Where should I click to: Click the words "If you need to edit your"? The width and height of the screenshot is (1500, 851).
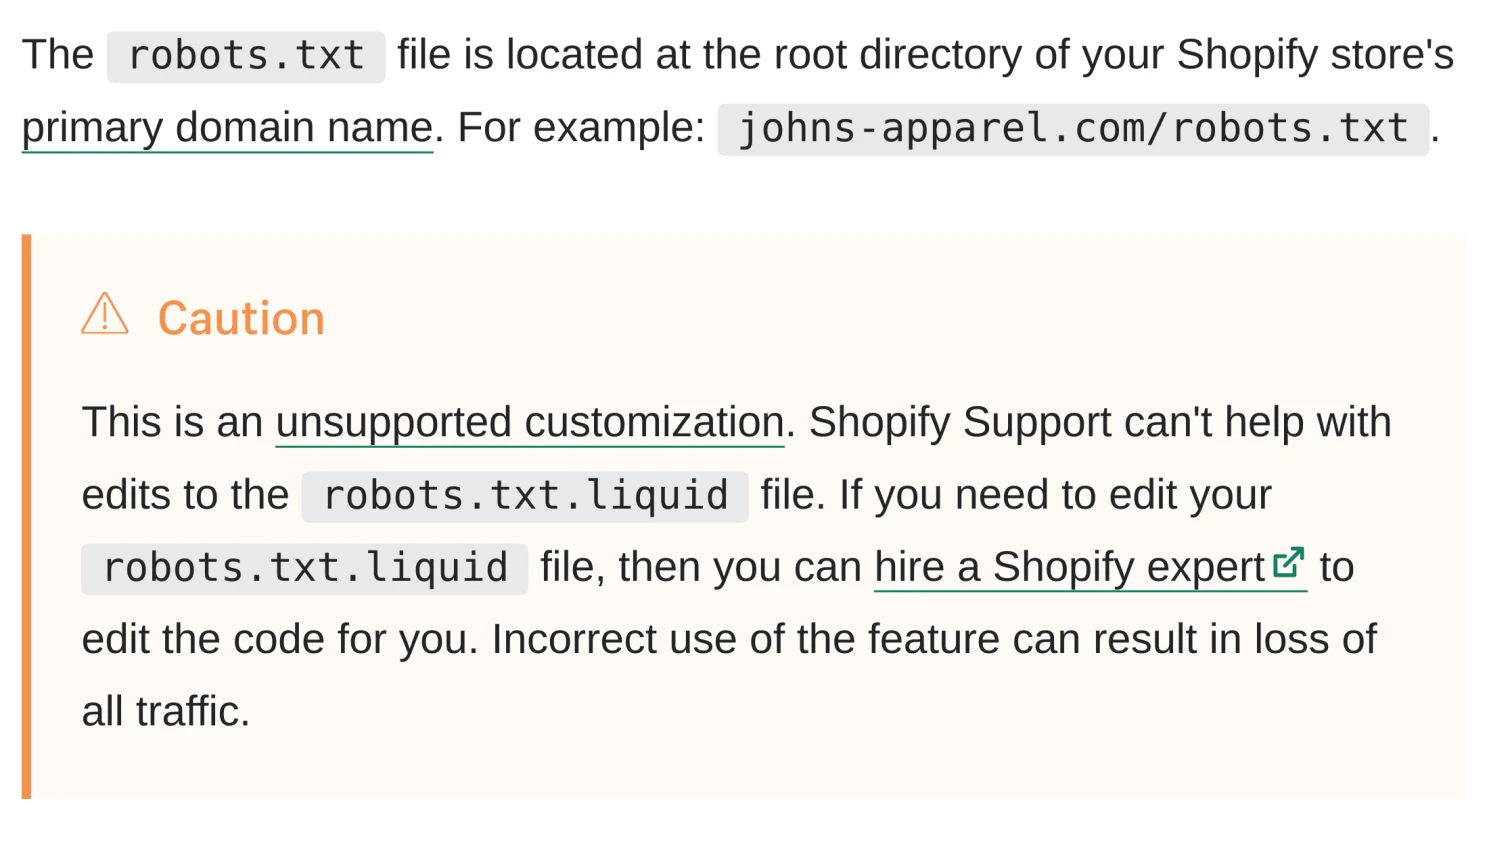[x=1055, y=495]
